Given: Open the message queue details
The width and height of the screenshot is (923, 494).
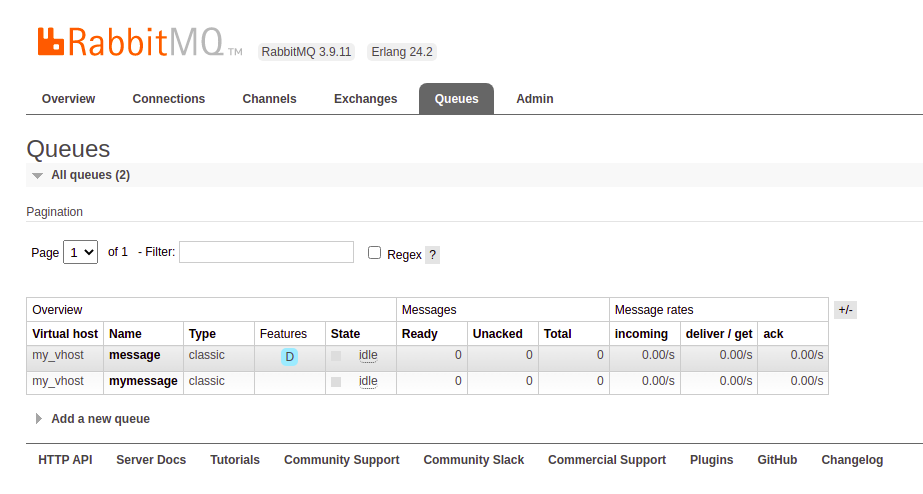Looking at the screenshot, I should click(135, 355).
